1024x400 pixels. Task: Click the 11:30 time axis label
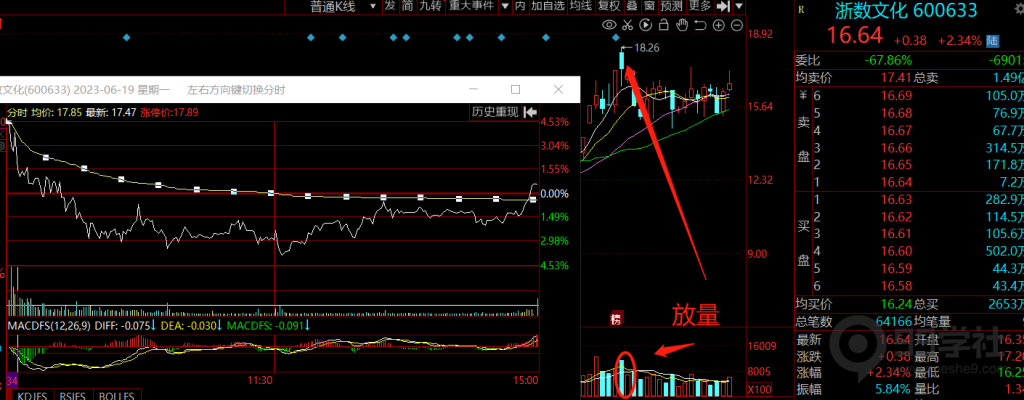click(x=260, y=380)
